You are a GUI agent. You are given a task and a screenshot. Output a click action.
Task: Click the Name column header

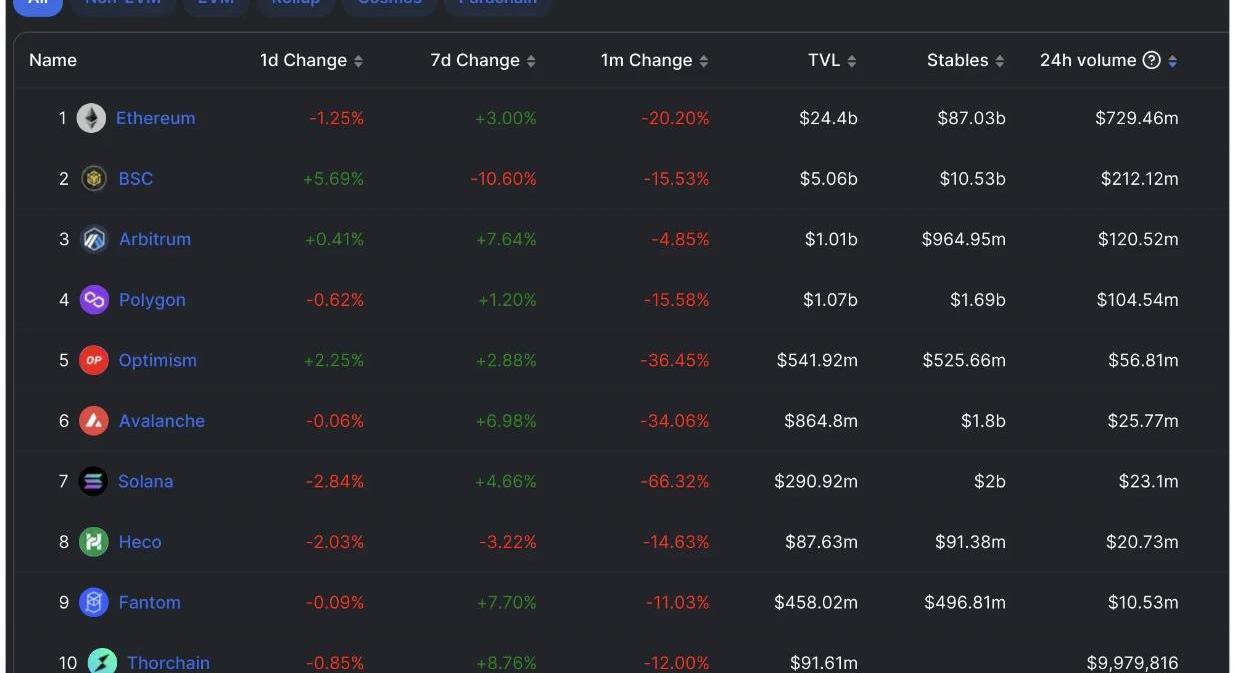tap(53, 60)
